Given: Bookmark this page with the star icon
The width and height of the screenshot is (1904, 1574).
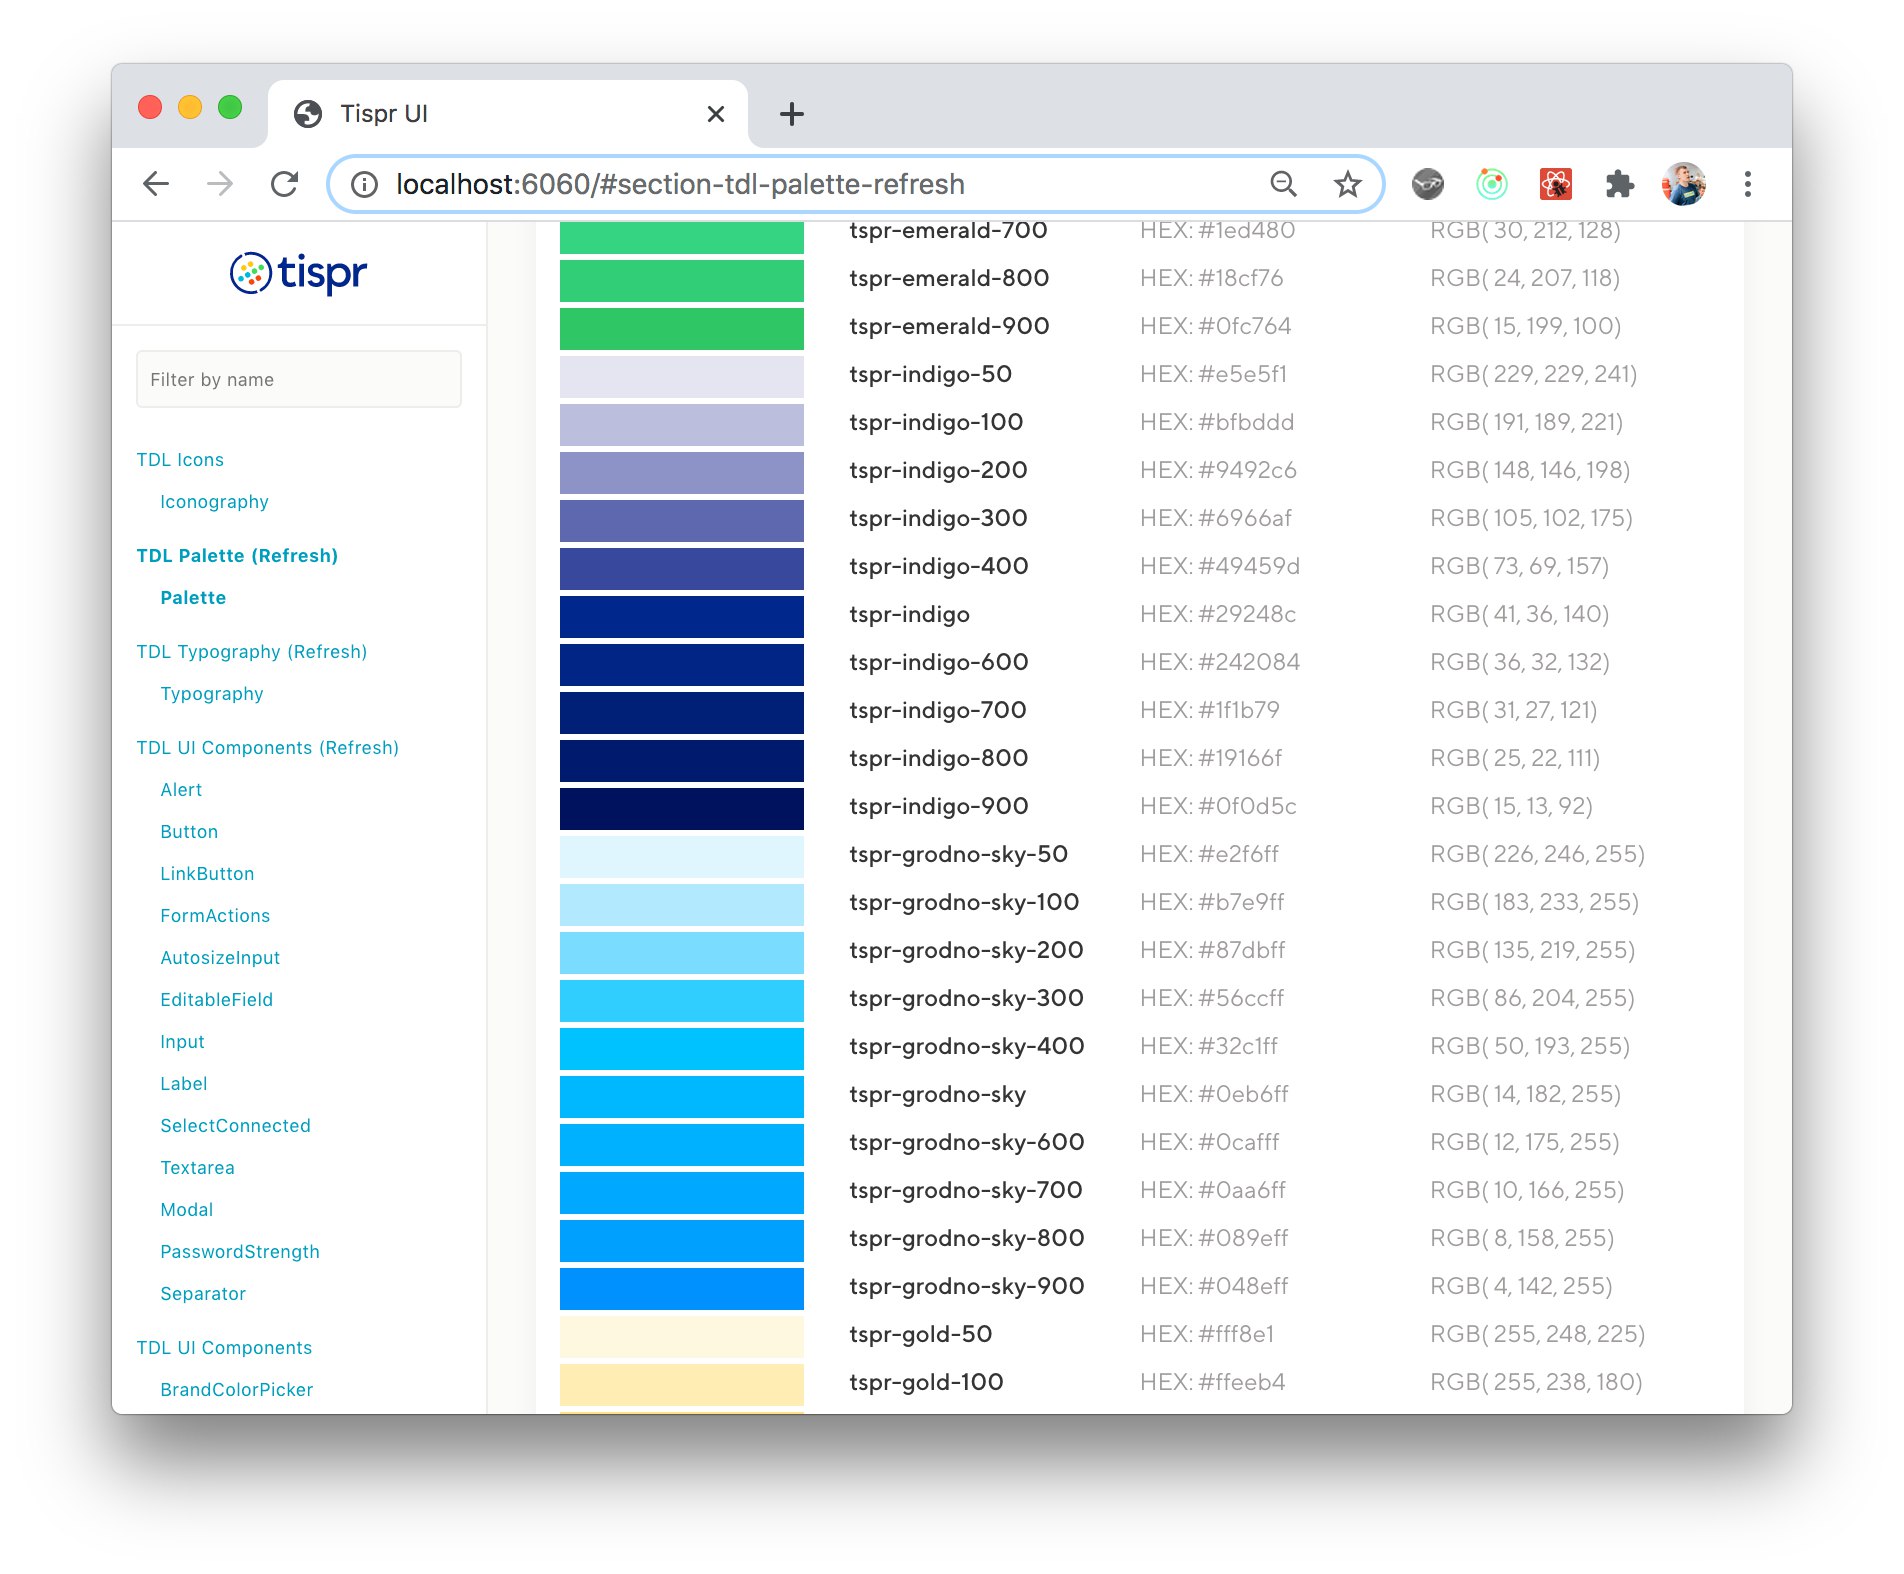Looking at the screenshot, I should tap(1347, 184).
